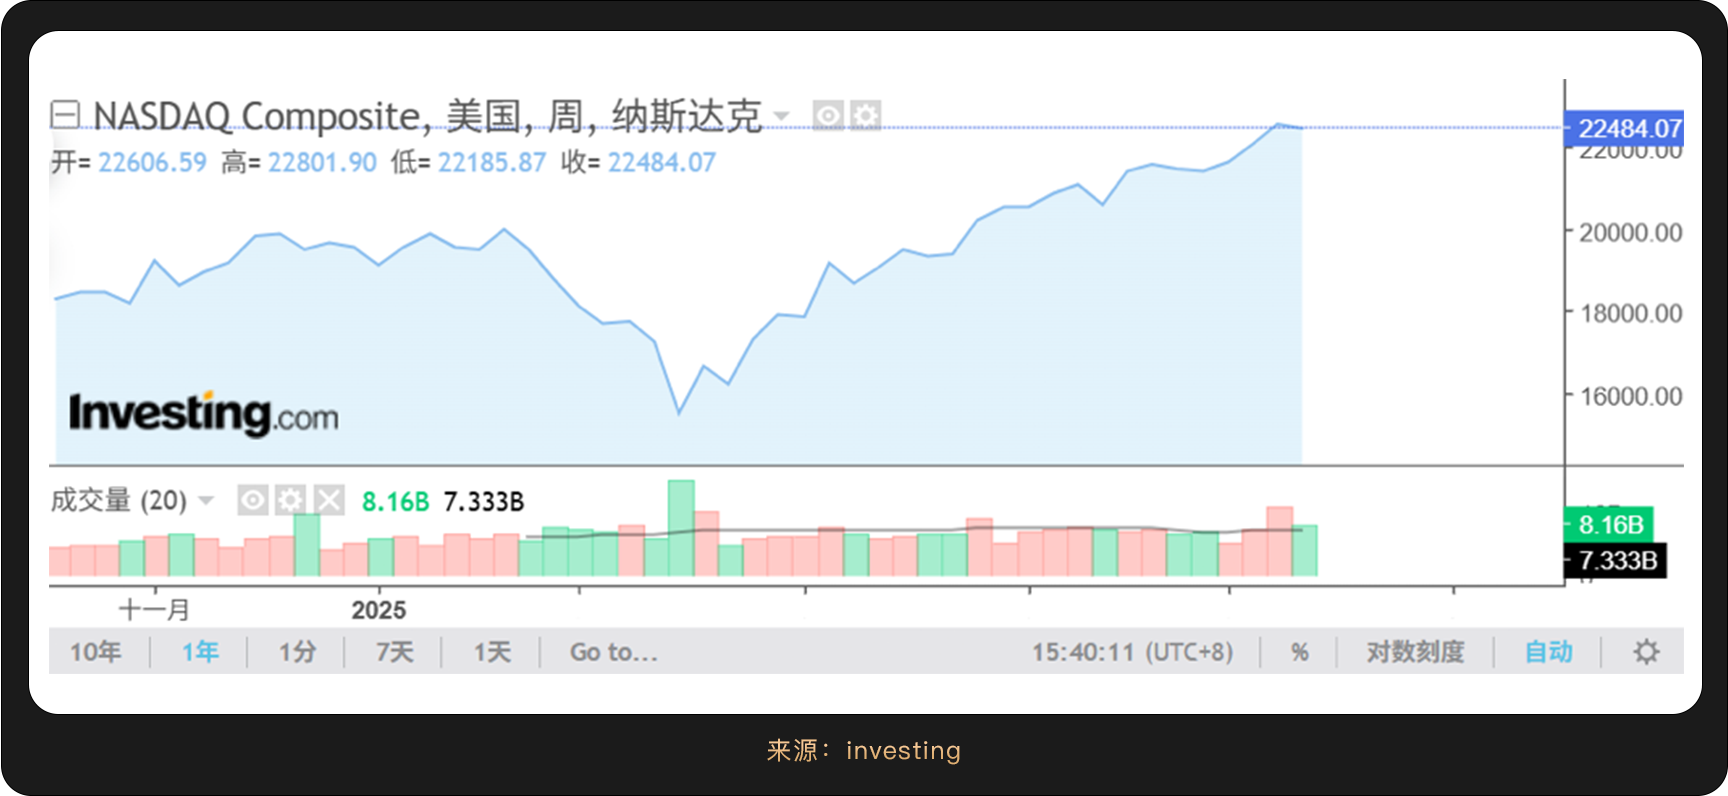
Task: Open 成交量 volume indicator settings gear
Action: pyautogui.click(x=290, y=500)
